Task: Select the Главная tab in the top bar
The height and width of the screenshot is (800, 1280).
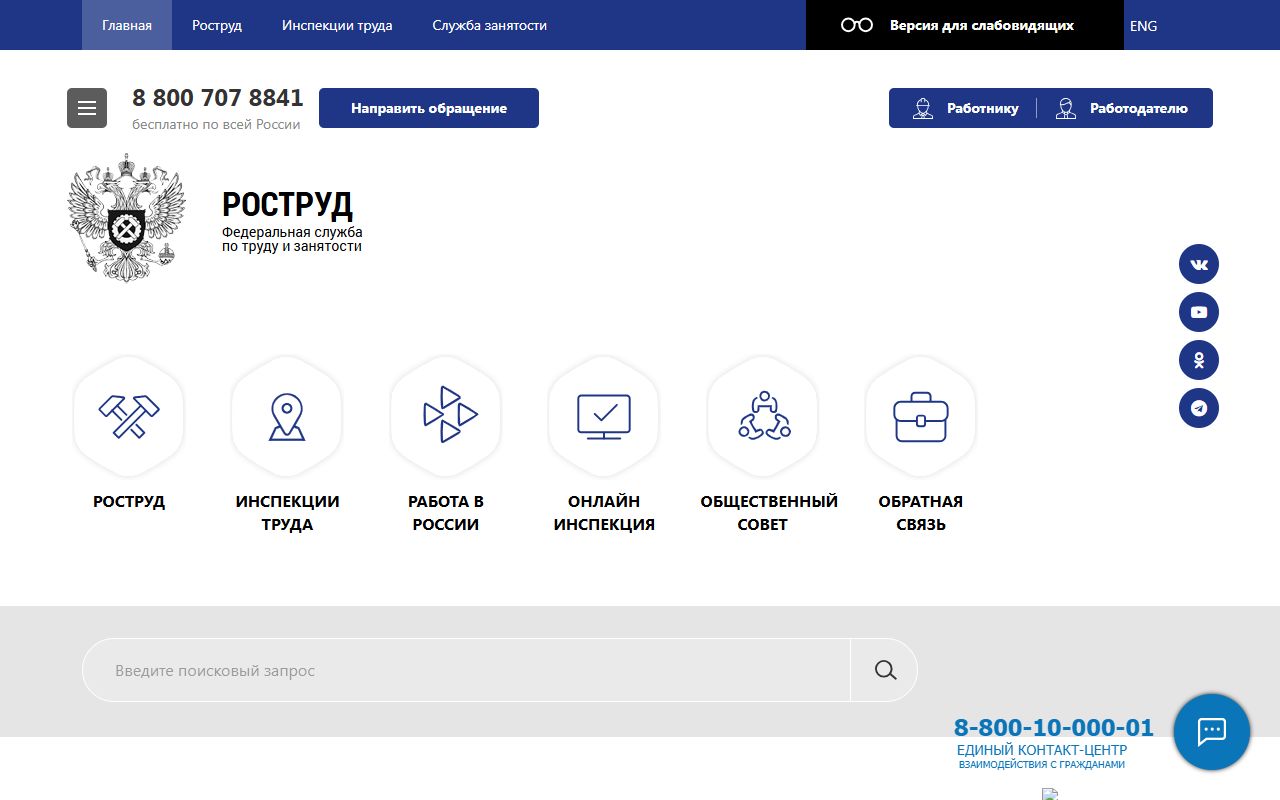Action: (x=127, y=25)
